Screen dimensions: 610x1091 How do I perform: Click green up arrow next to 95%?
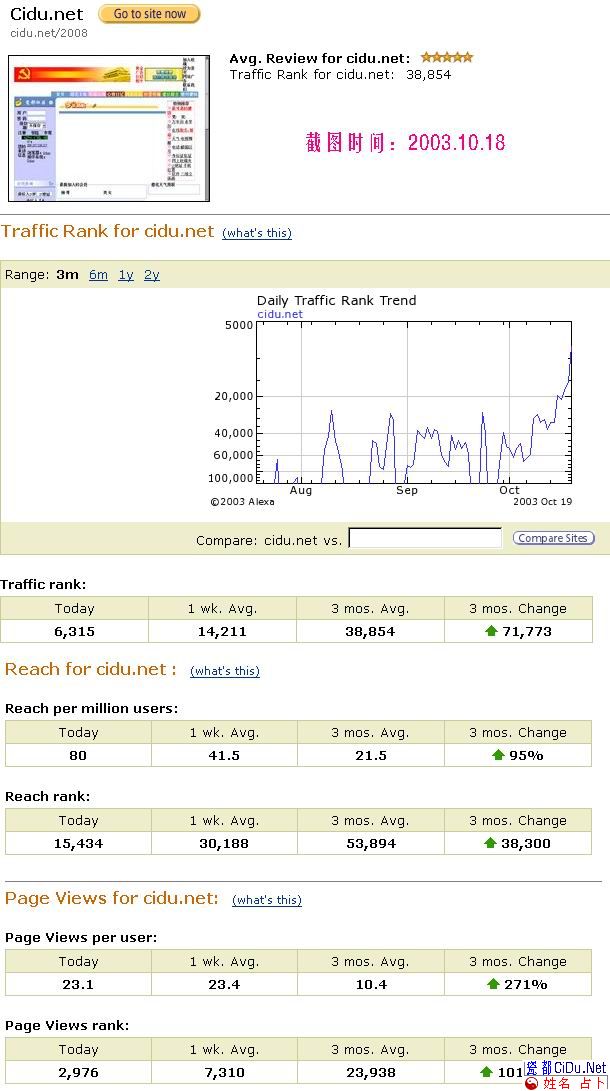click(498, 755)
